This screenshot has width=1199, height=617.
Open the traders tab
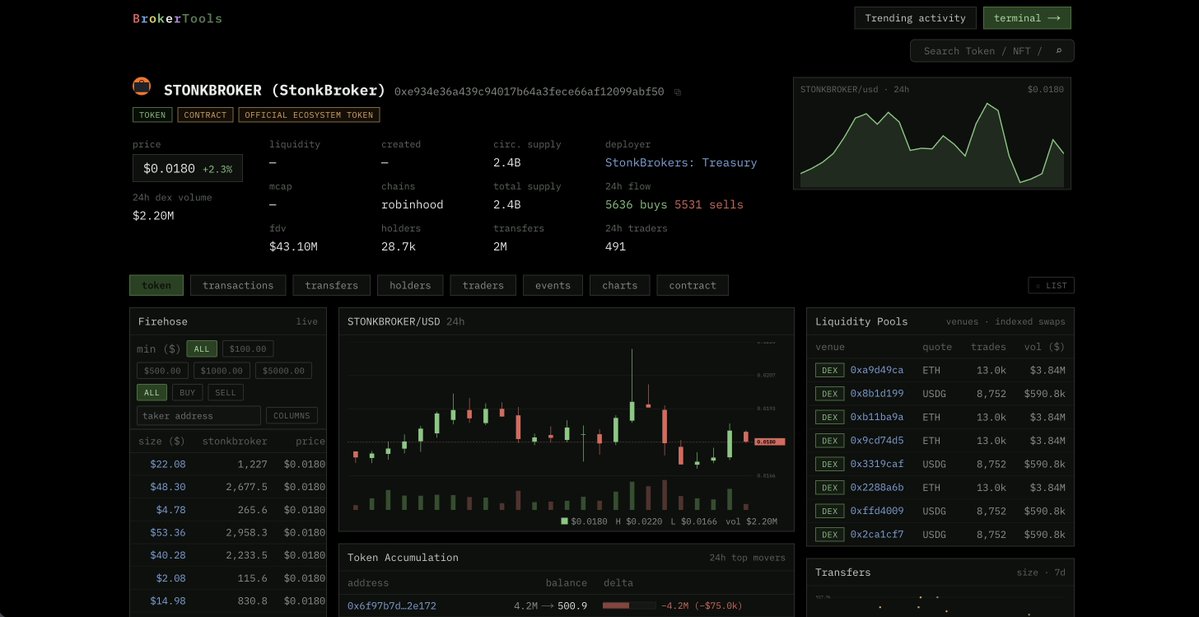click(483, 285)
